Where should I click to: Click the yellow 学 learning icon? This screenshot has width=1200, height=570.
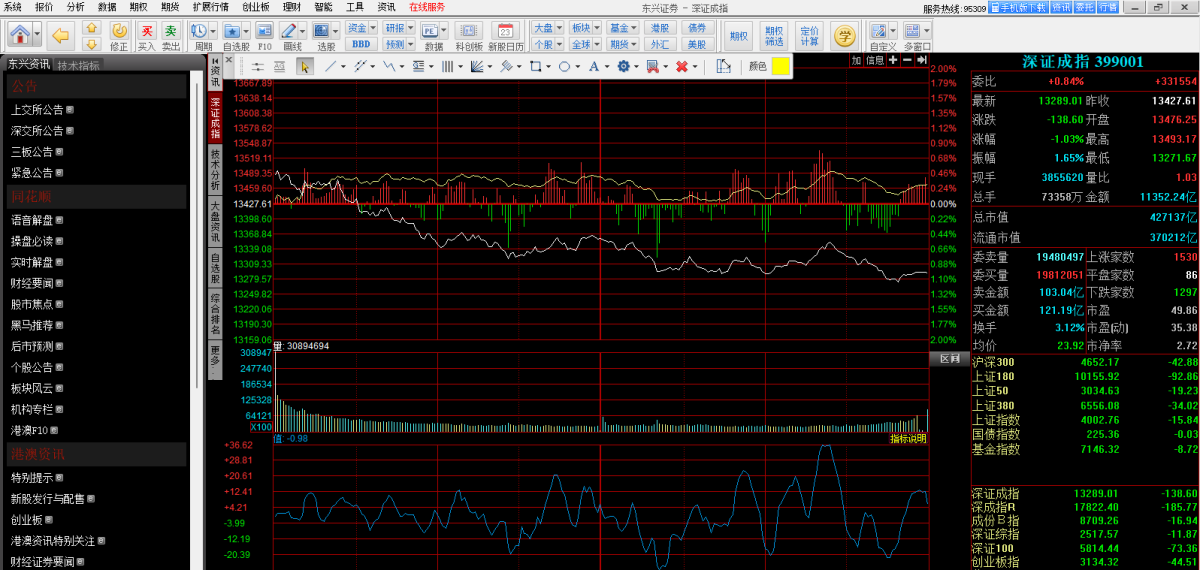[845, 37]
